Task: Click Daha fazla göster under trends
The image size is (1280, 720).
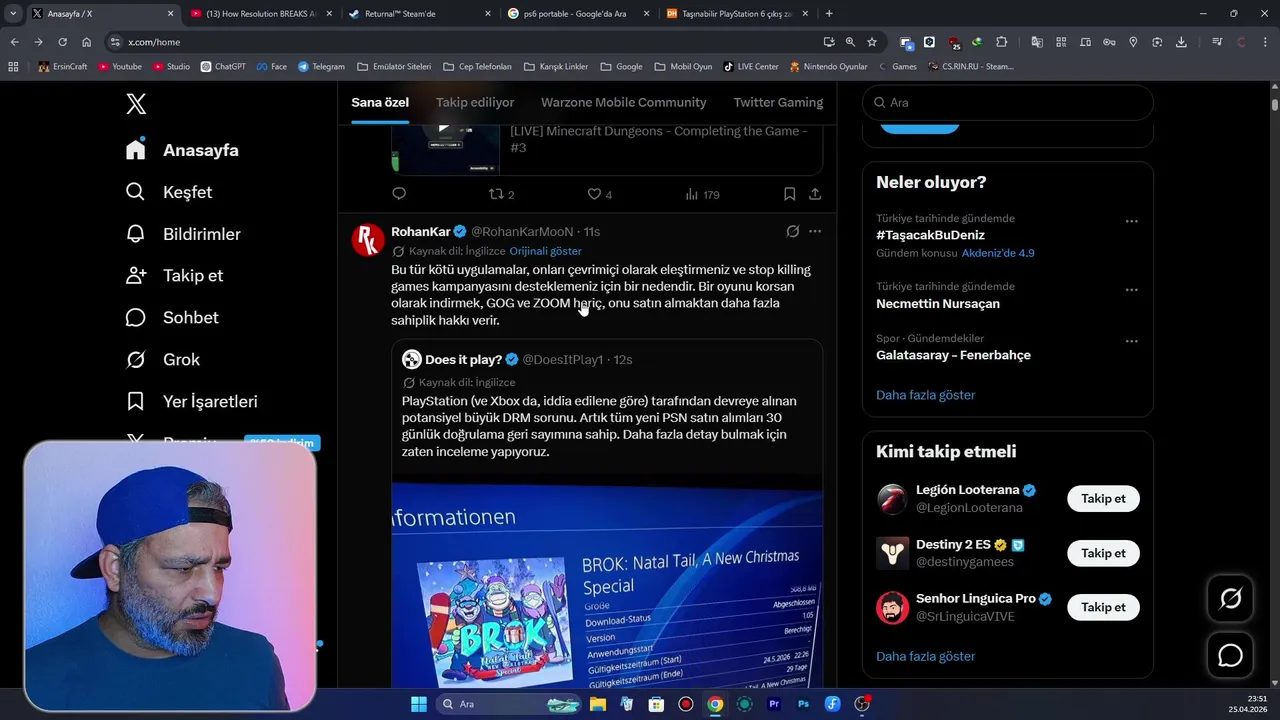Action: coord(925,395)
